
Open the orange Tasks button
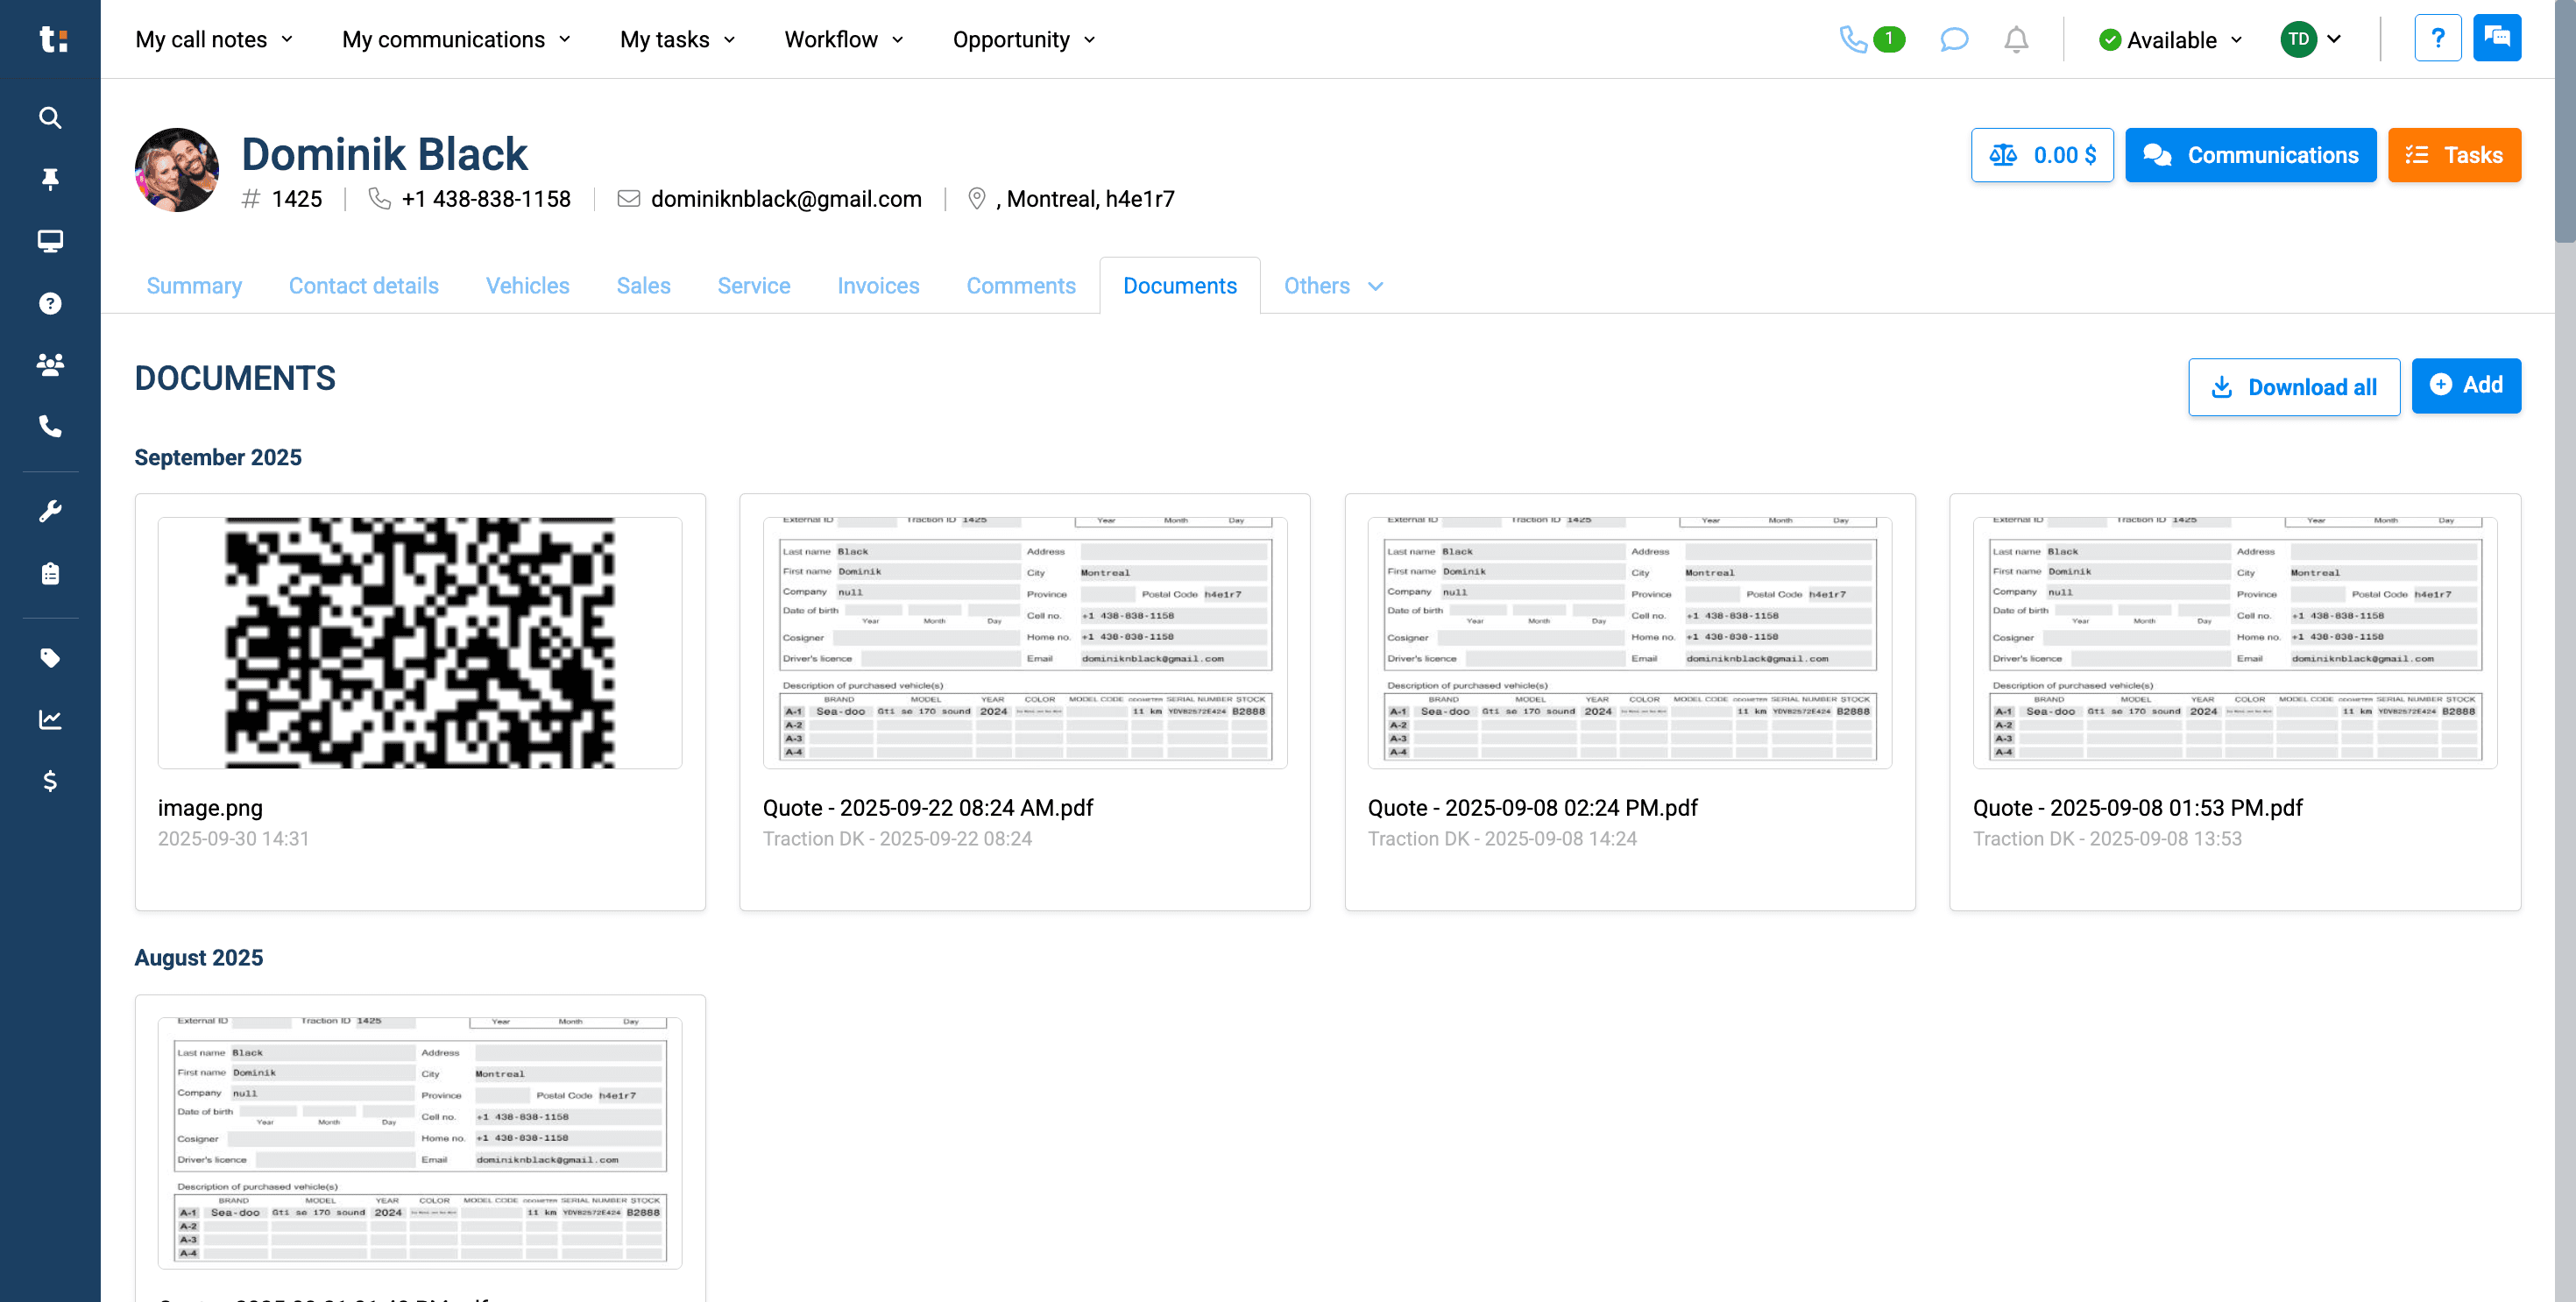coord(2454,155)
